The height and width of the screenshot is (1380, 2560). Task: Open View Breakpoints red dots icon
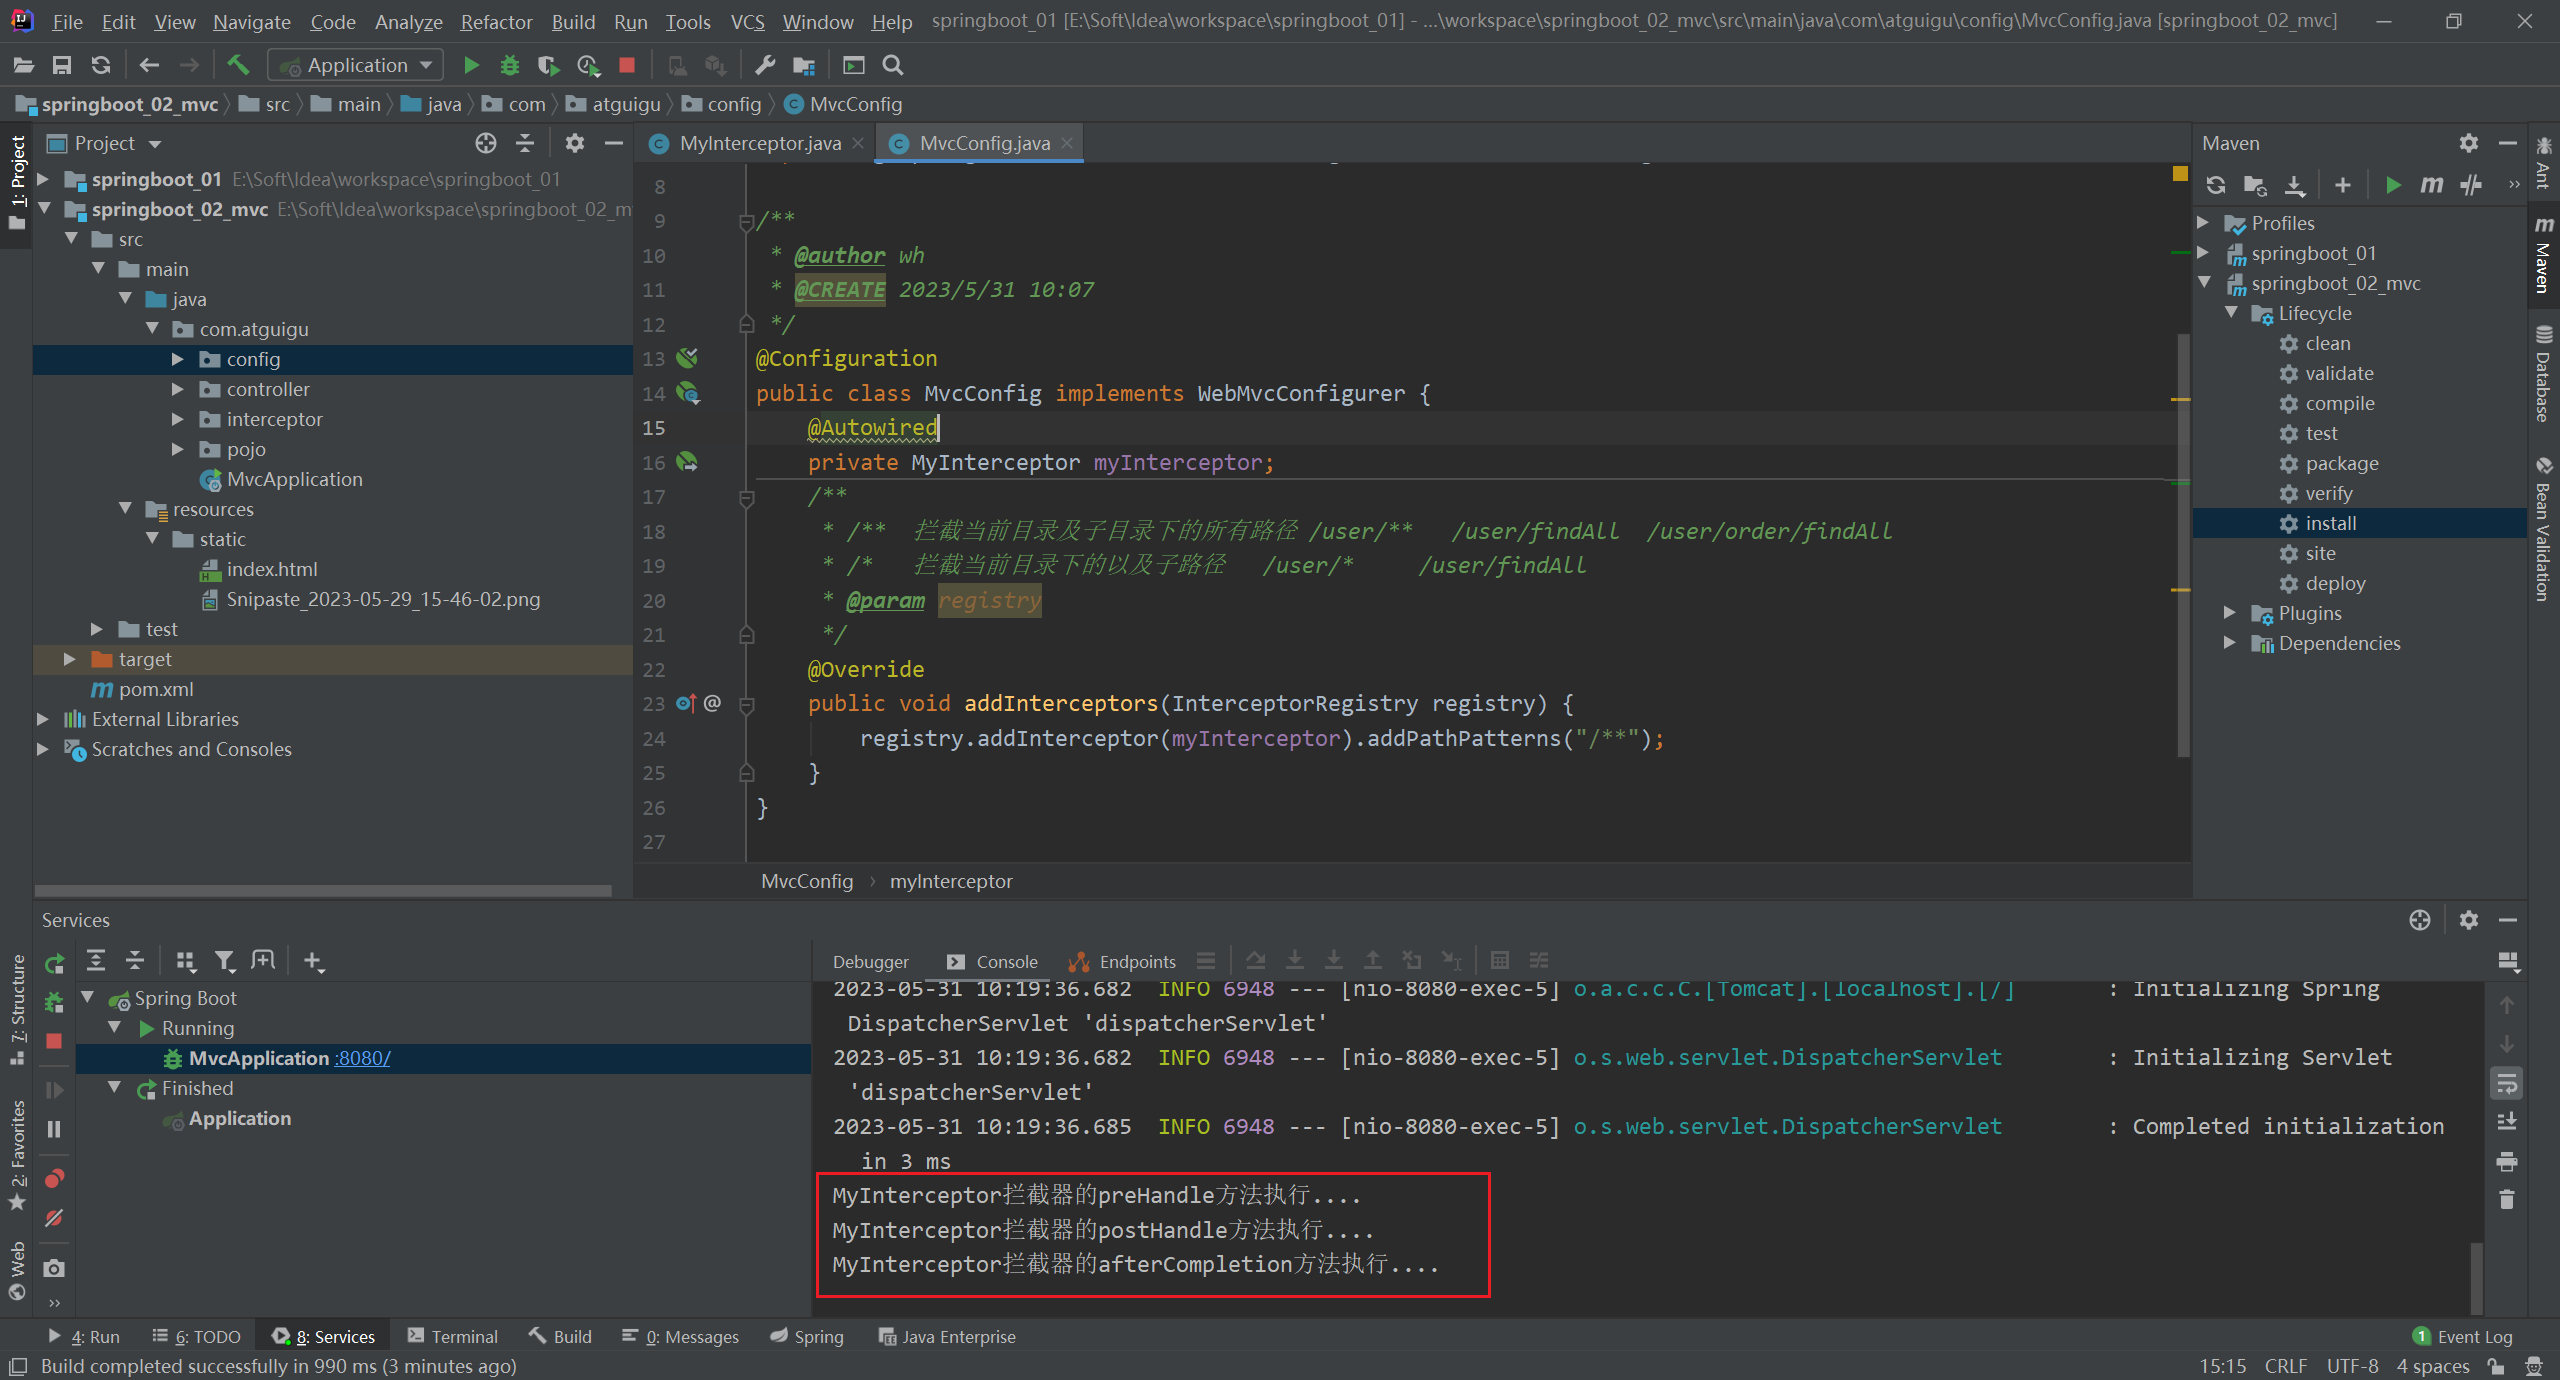point(54,1178)
